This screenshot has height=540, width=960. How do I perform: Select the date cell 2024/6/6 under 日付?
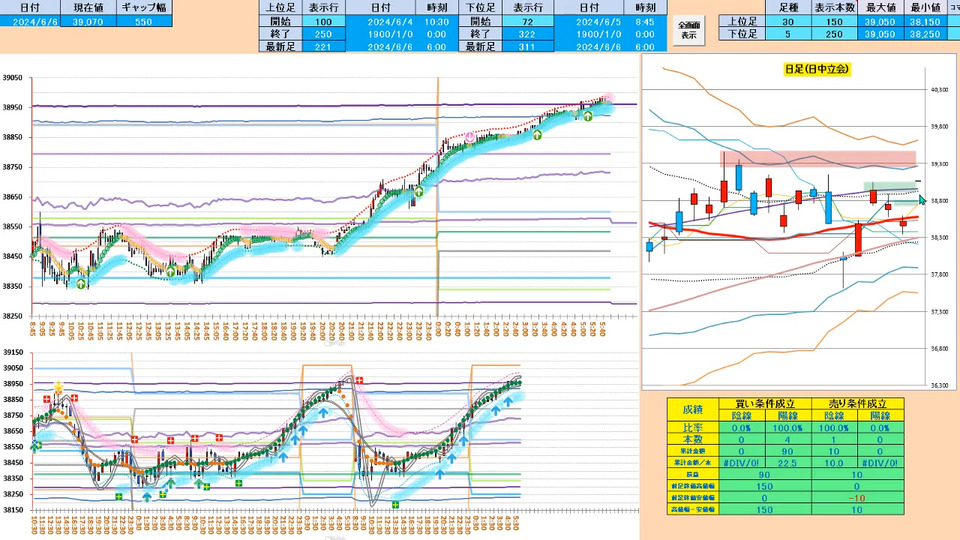point(30,21)
